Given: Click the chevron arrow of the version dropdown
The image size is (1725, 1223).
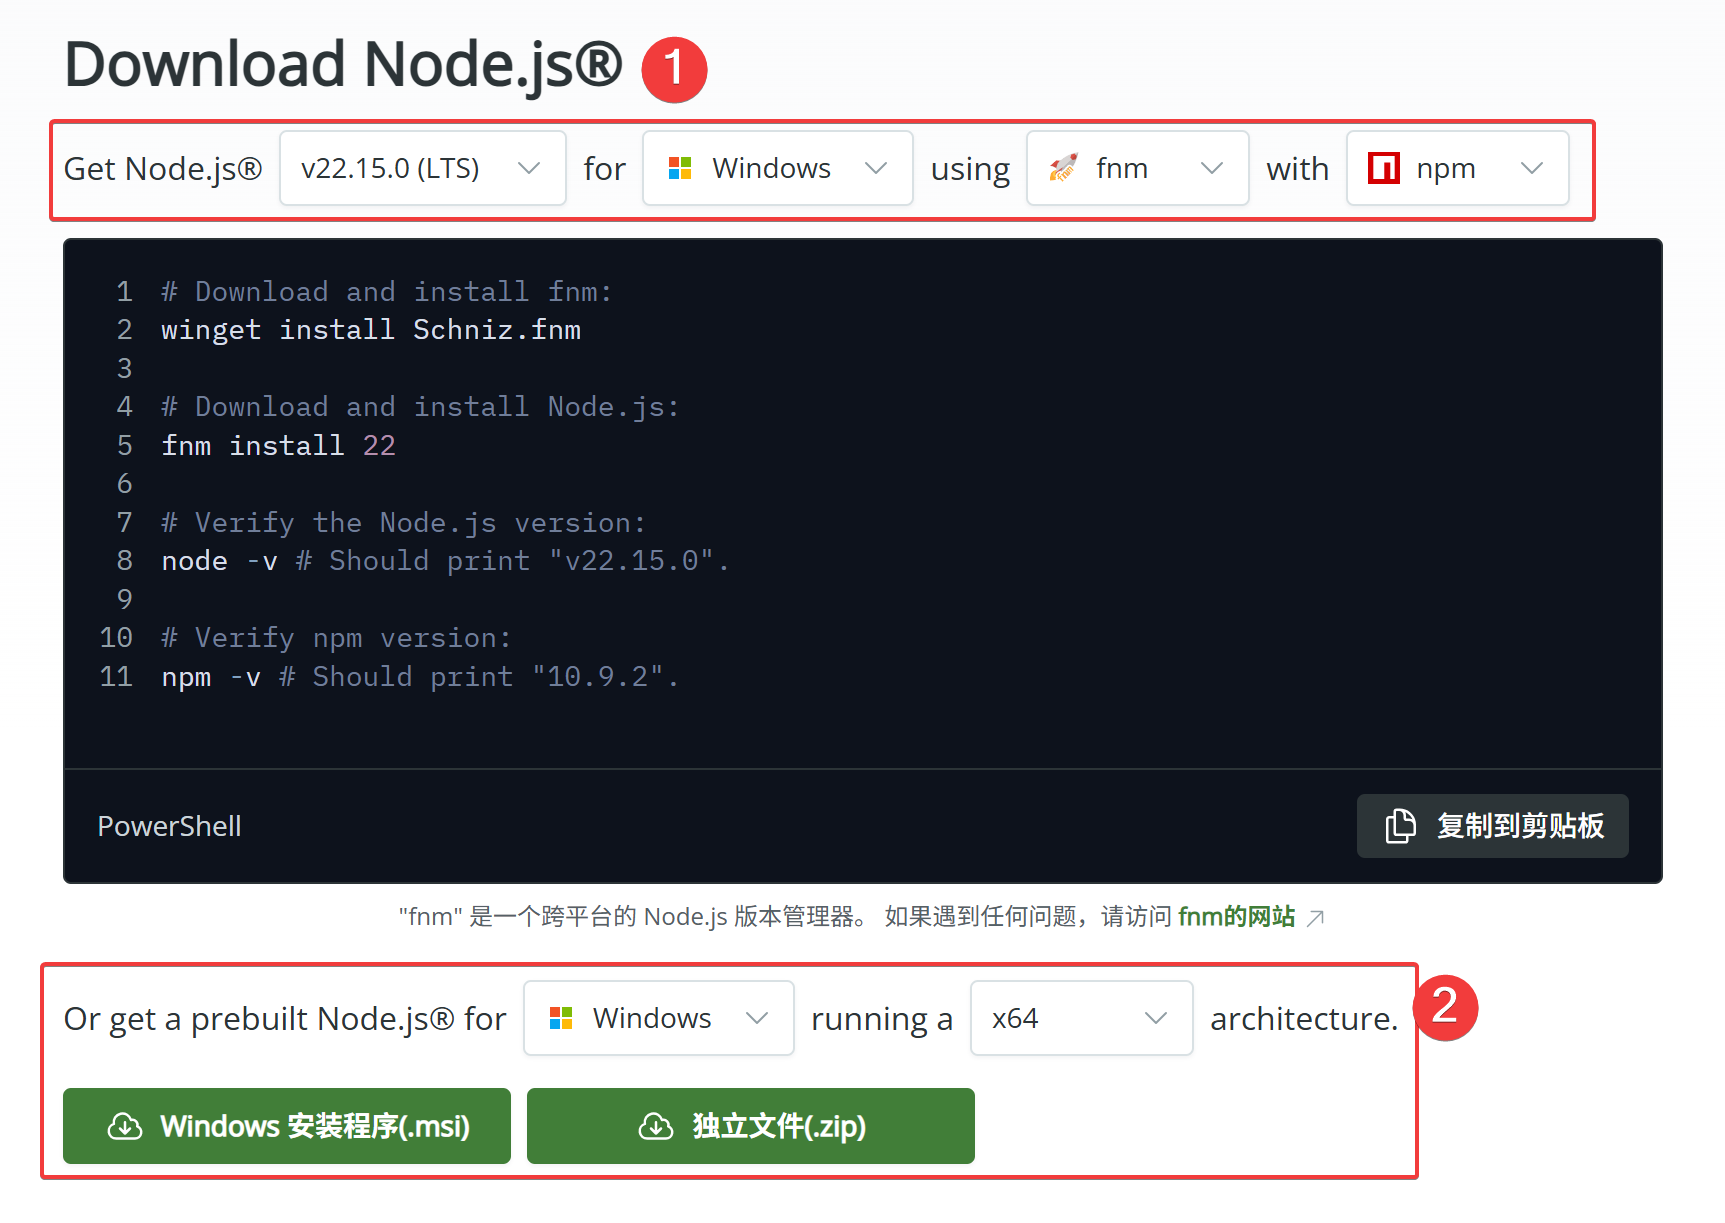Looking at the screenshot, I should pyautogui.click(x=529, y=168).
